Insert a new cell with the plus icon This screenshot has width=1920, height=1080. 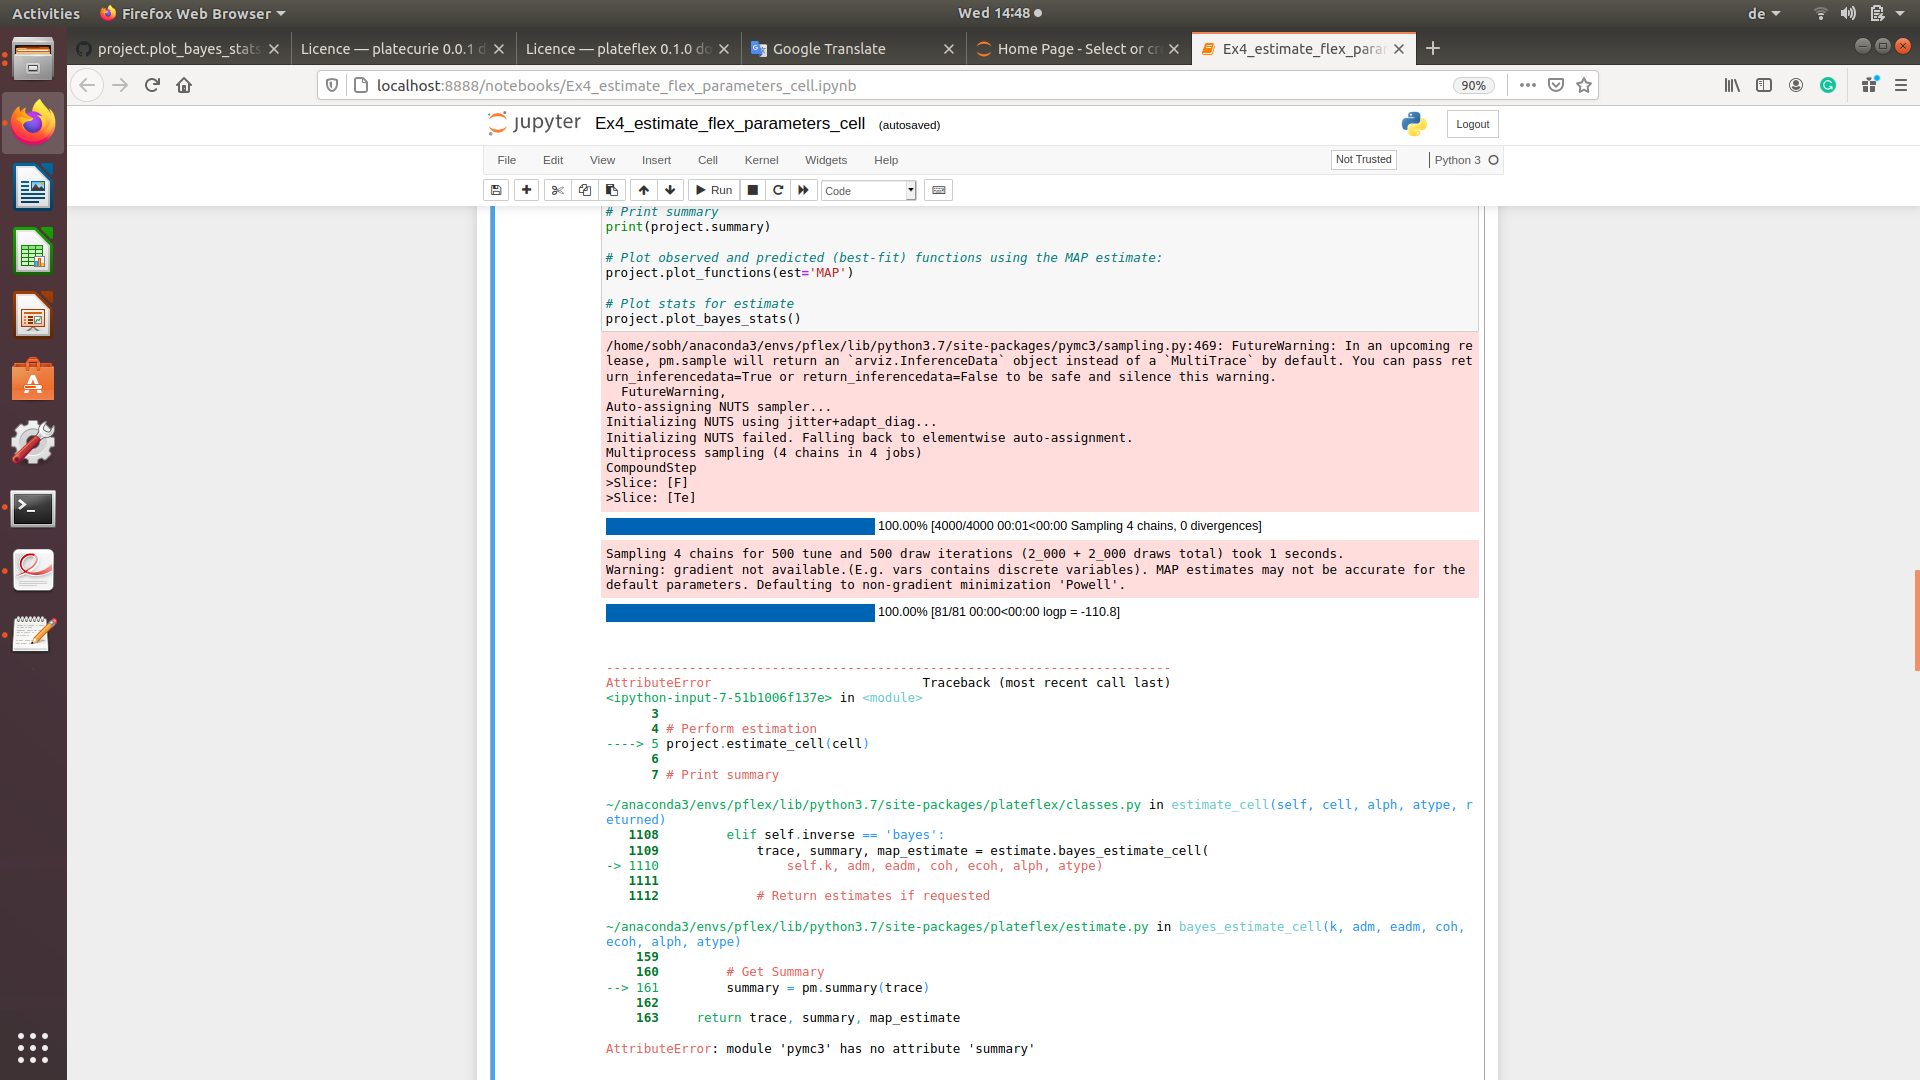point(526,190)
